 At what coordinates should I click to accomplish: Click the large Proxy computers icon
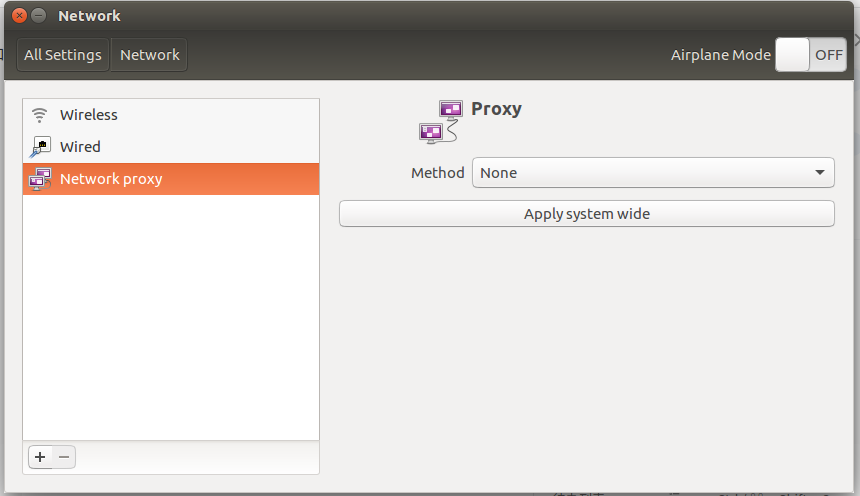(441, 122)
